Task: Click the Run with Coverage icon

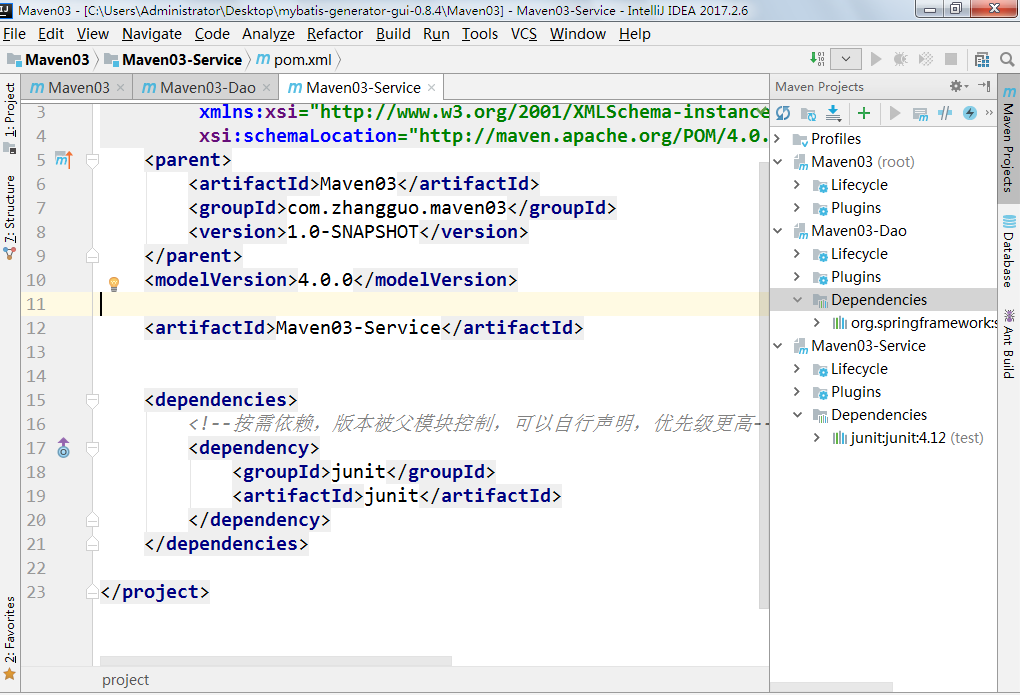Action: 926,59
